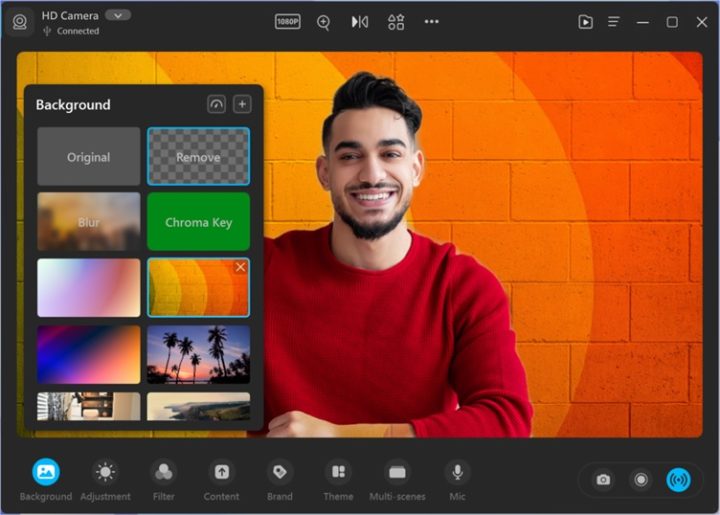Open the three-dots more options menu
This screenshot has width=720, height=515.
pyautogui.click(x=431, y=22)
